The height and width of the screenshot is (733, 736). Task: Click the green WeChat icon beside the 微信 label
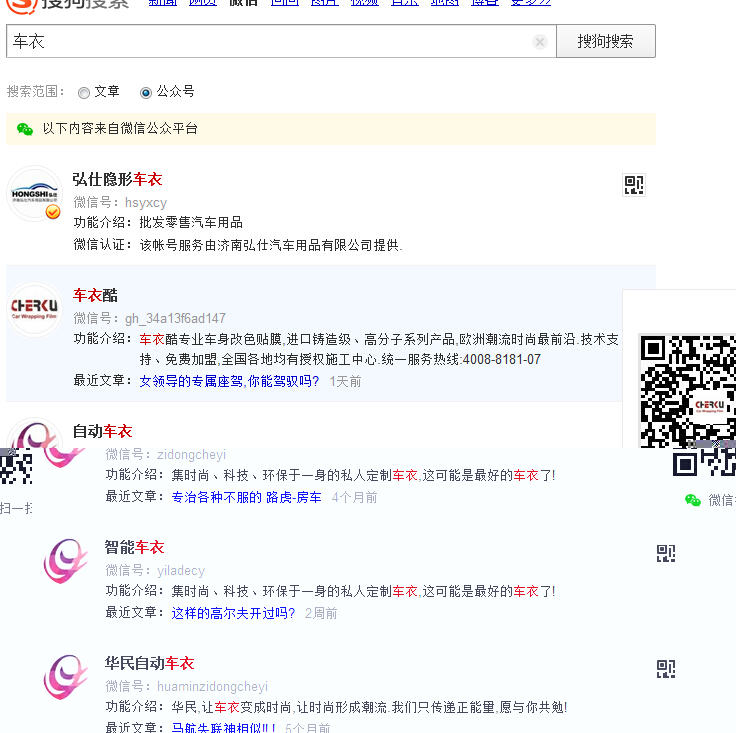pyautogui.click(x=693, y=500)
